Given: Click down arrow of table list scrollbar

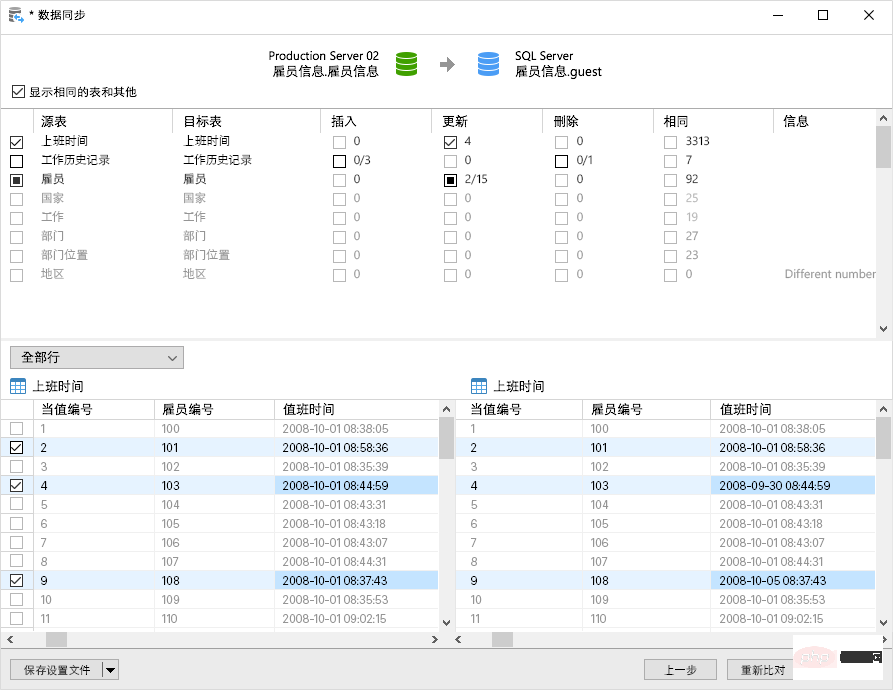Looking at the screenshot, I should (x=883, y=328).
